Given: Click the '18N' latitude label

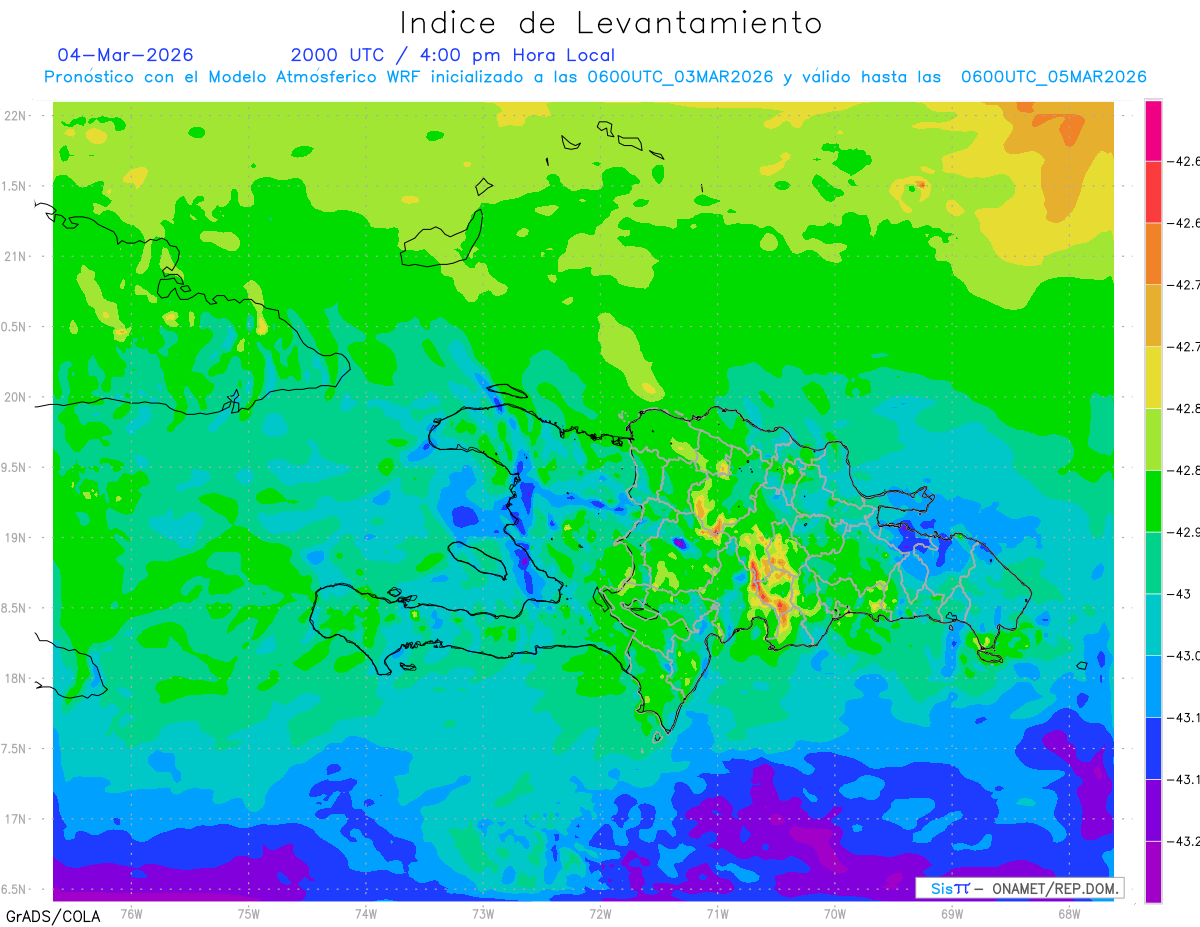Looking at the screenshot, I should [x=16, y=678].
